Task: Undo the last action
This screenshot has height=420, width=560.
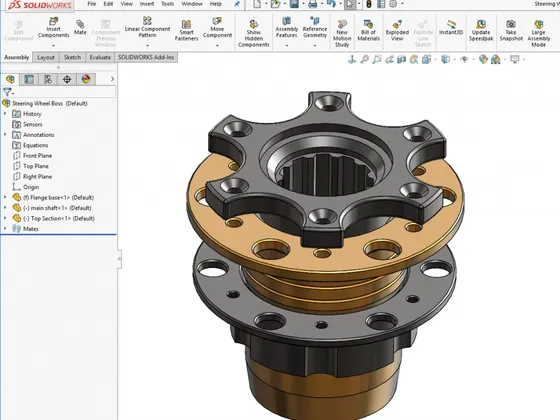Action: click(331, 4)
